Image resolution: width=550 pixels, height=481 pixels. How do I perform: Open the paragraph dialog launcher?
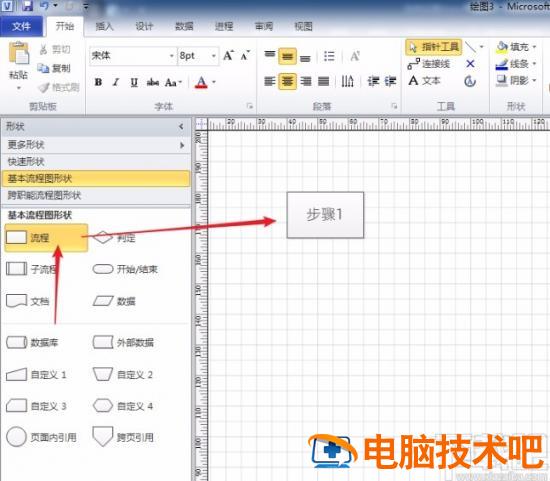point(394,106)
